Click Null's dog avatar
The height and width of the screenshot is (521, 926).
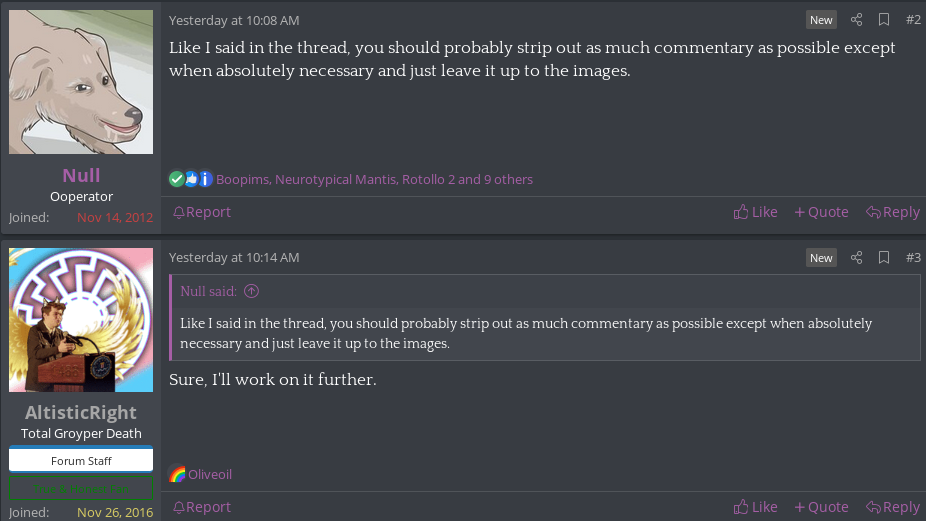click(81, 82)
